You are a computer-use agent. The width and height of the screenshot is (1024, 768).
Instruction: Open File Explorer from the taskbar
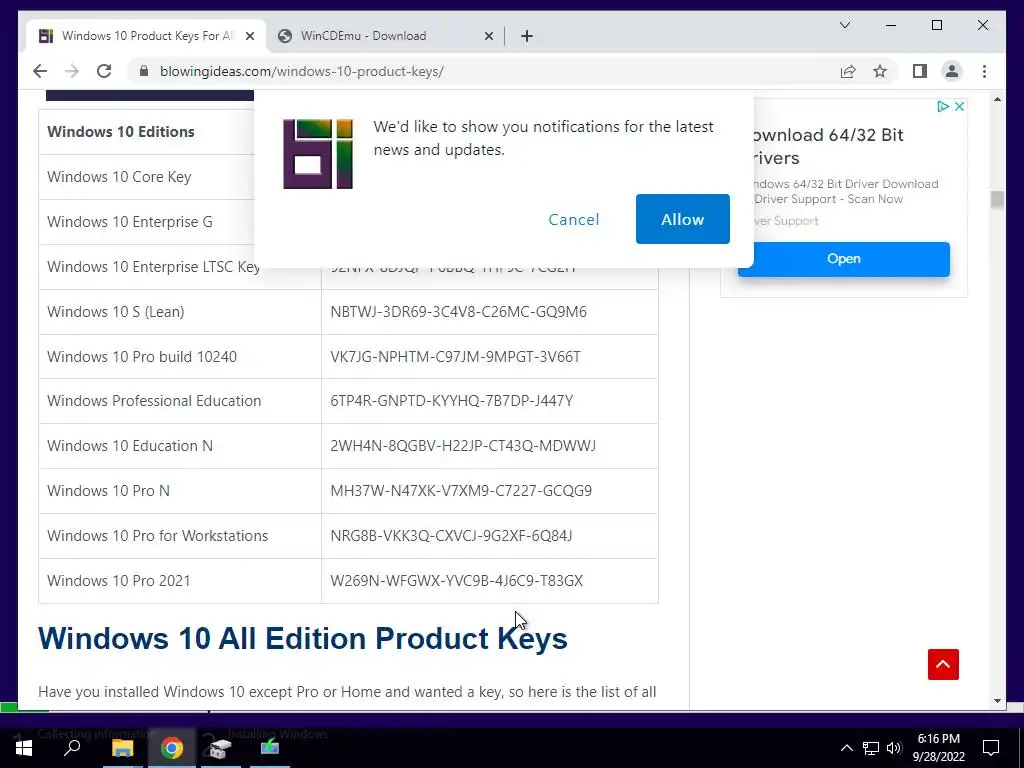122,748
